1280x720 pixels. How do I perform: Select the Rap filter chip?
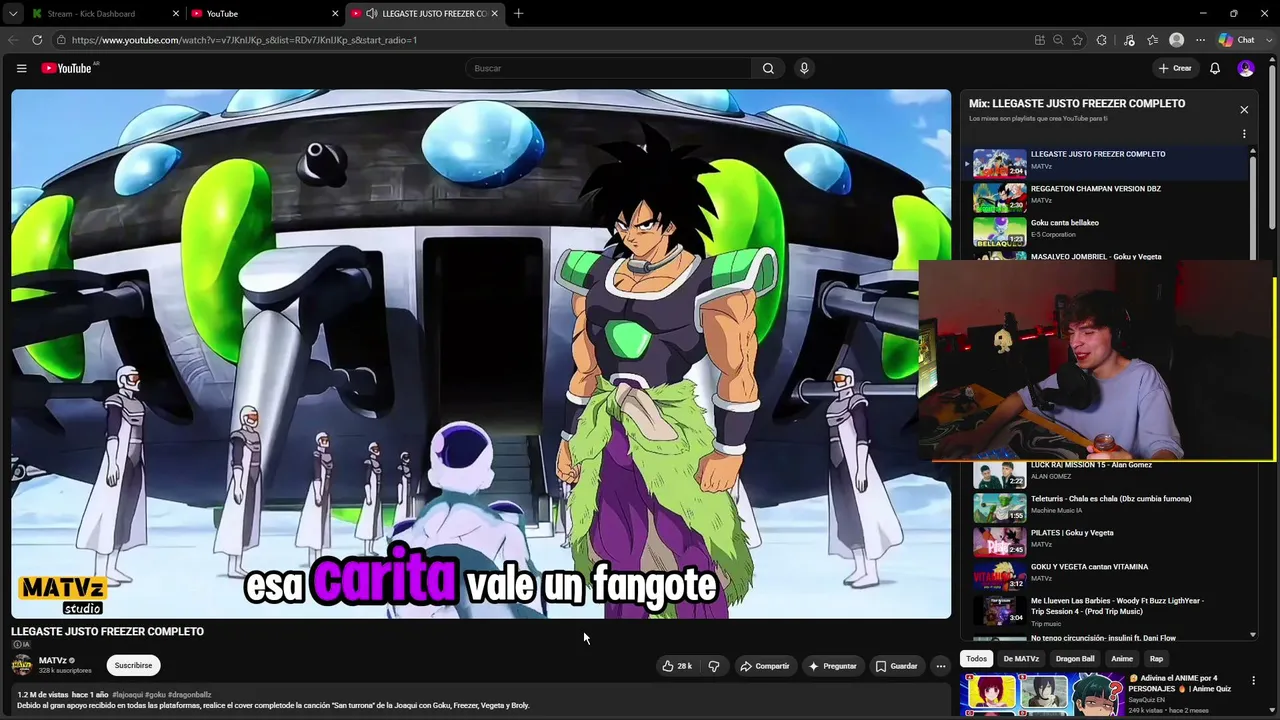pyautogui.click(x=1156, y=659)
